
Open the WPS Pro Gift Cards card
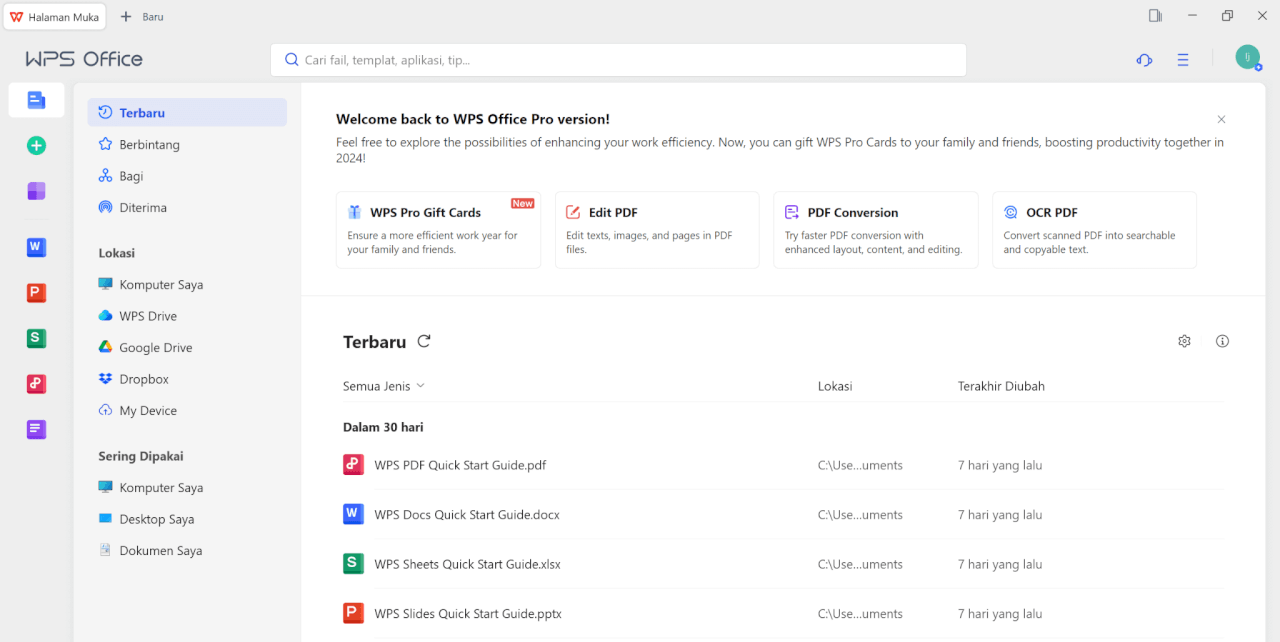[438, 230]
